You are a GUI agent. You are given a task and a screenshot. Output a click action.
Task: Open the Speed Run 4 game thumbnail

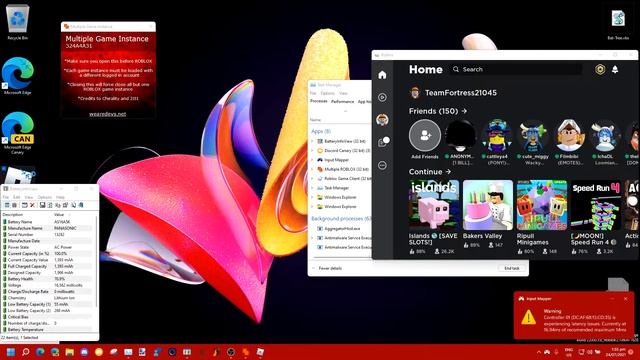tap(596, 205)
